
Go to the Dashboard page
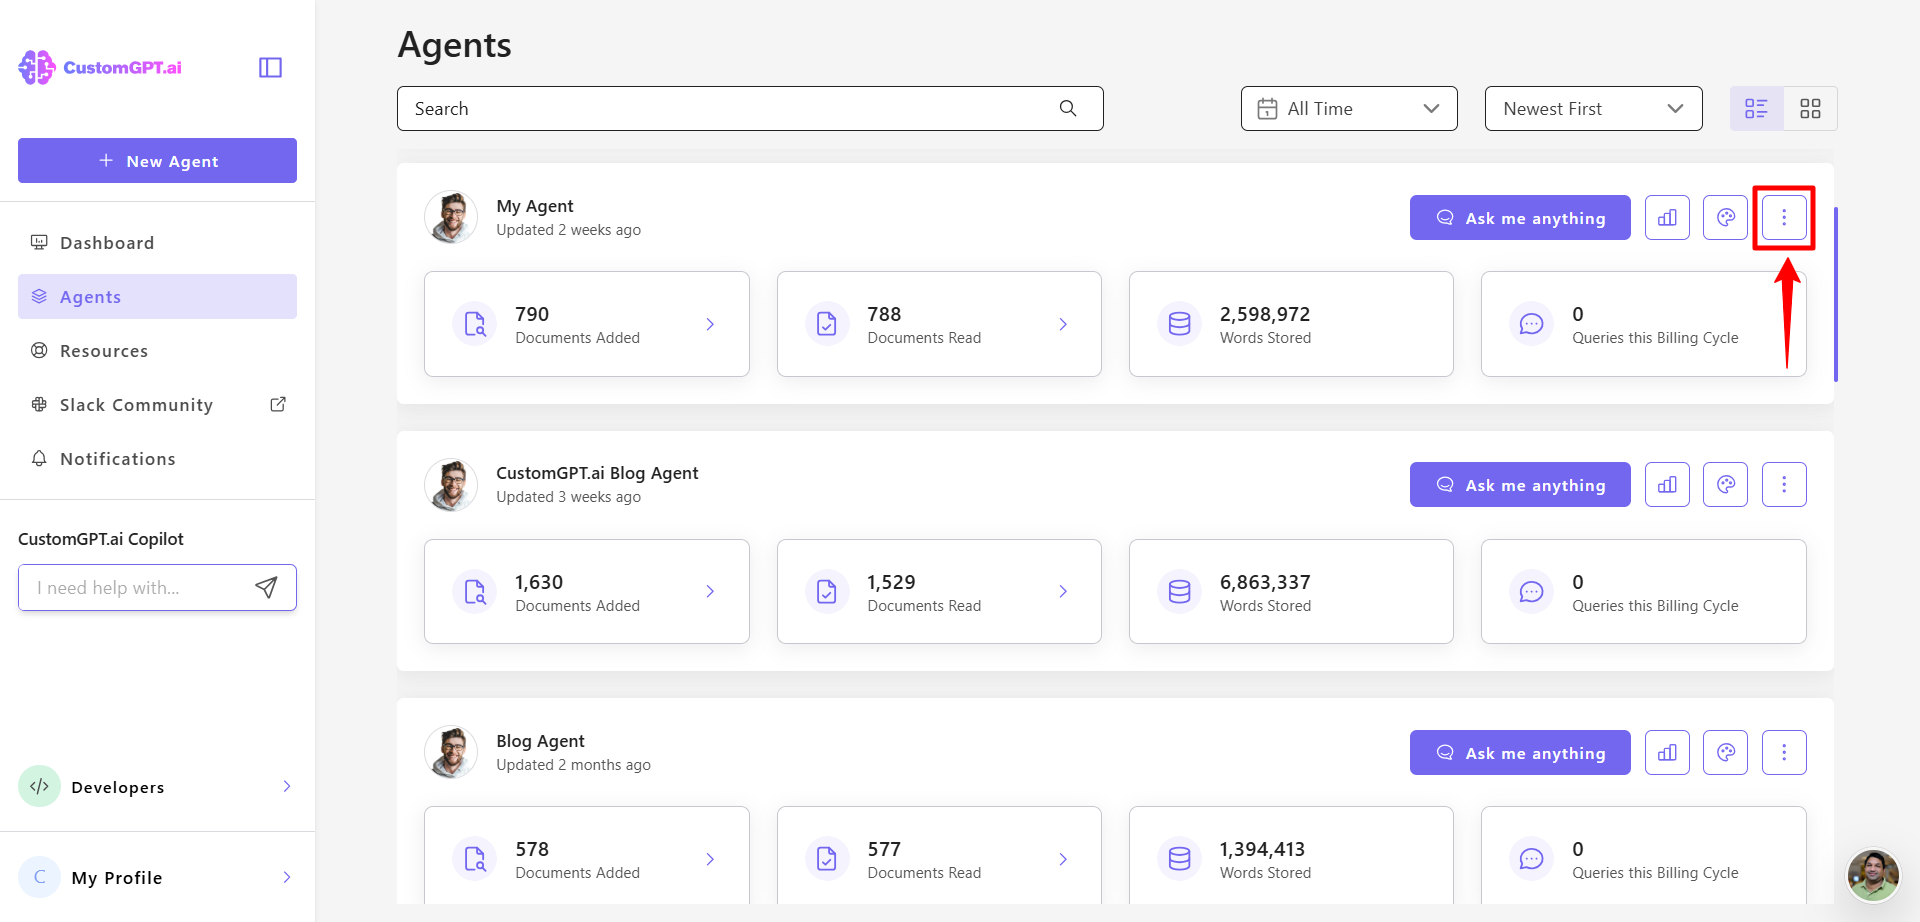pos(106,242)
